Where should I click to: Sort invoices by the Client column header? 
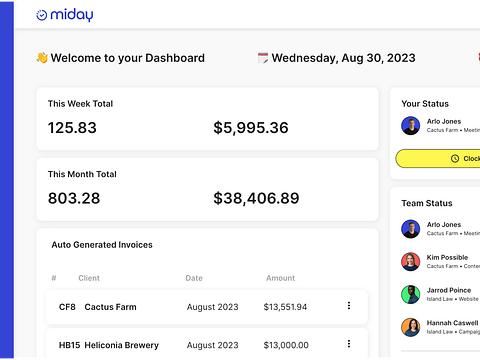(x=89, y=278)
